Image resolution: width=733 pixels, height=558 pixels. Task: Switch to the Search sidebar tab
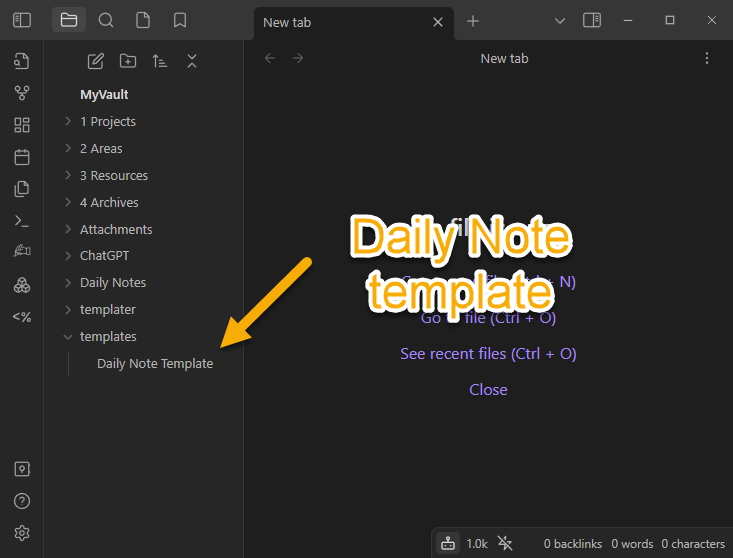pos(106,20)
